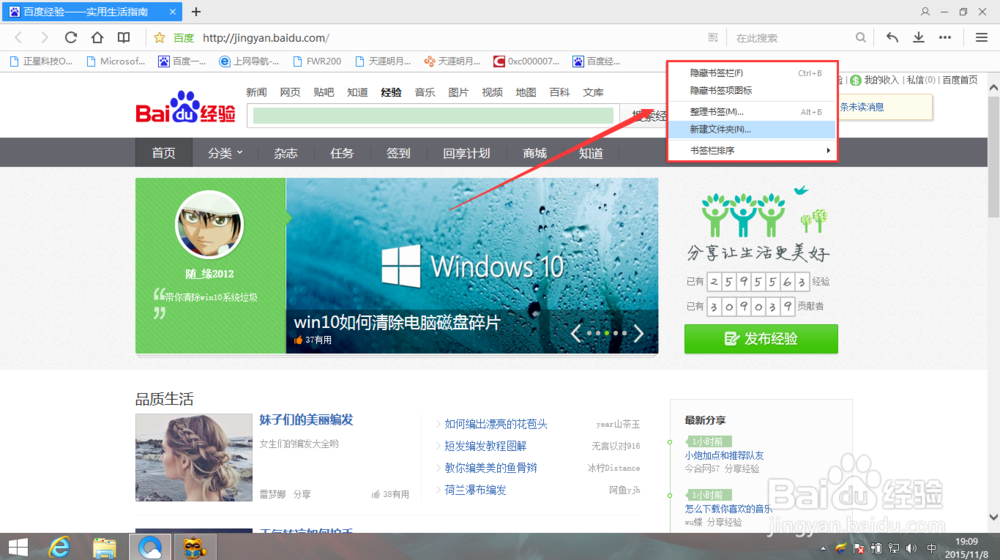The image size is (1000, 560).
Task: Open the 回享计划 navigation tab
Action: 466,153
